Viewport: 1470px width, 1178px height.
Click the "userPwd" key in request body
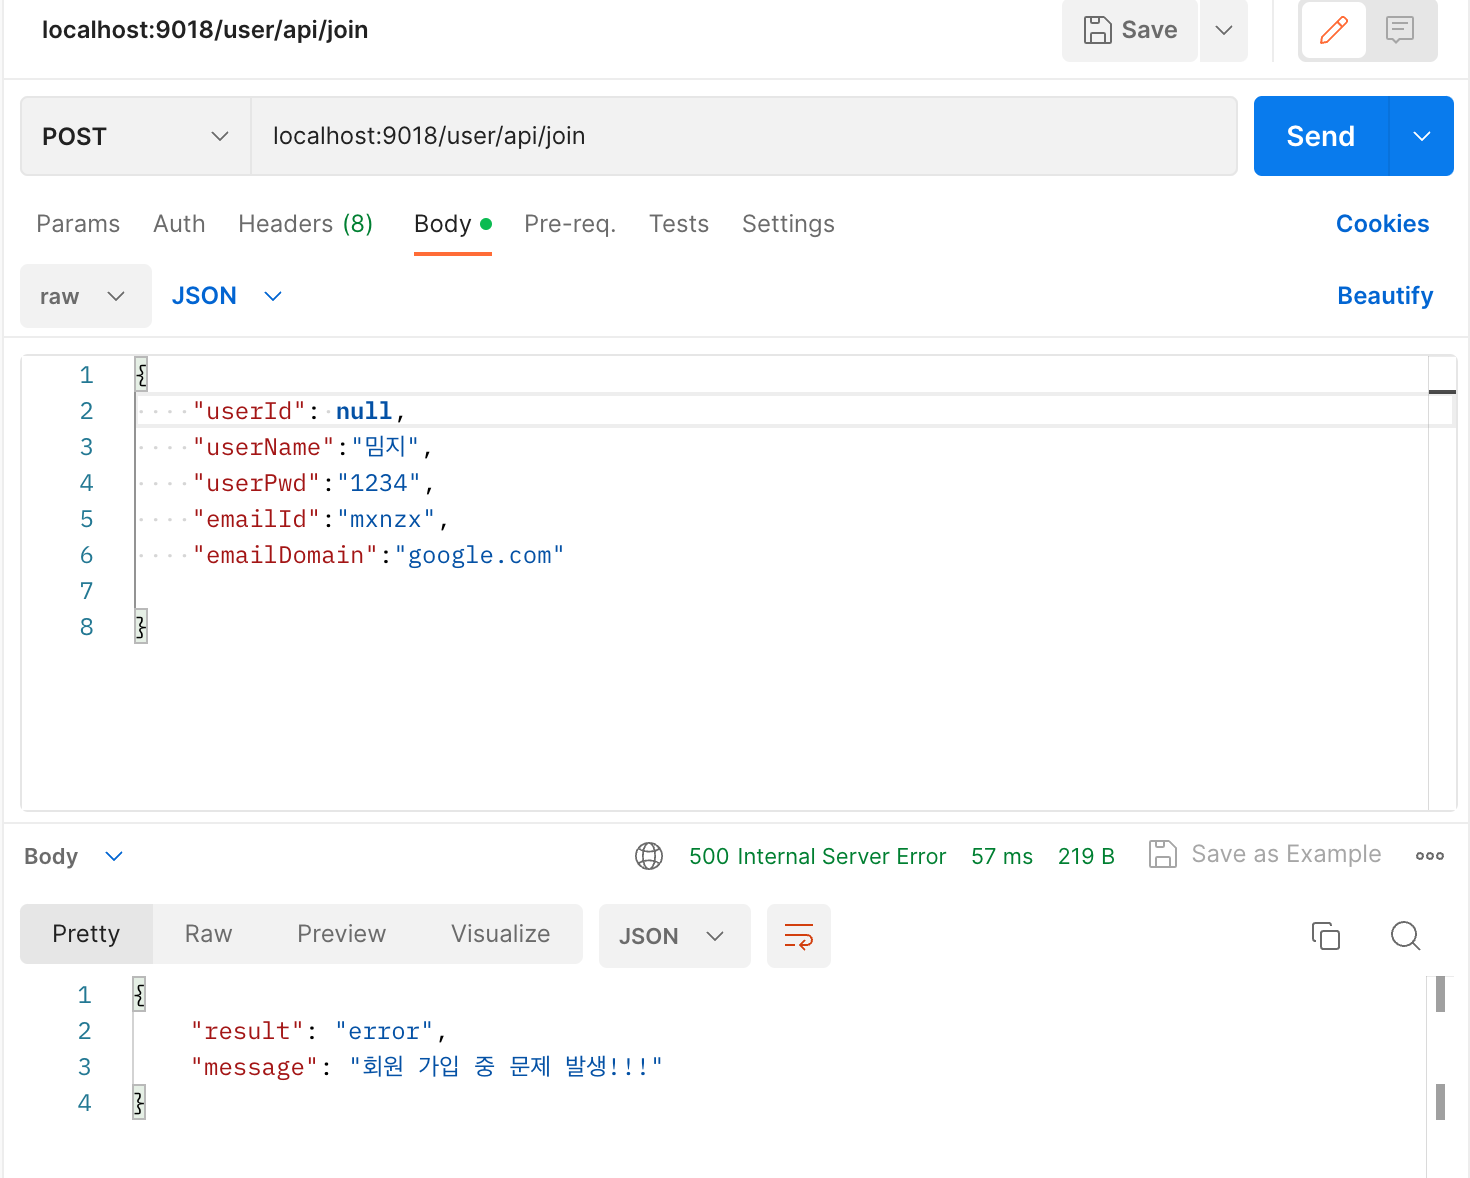pos(256,483)
